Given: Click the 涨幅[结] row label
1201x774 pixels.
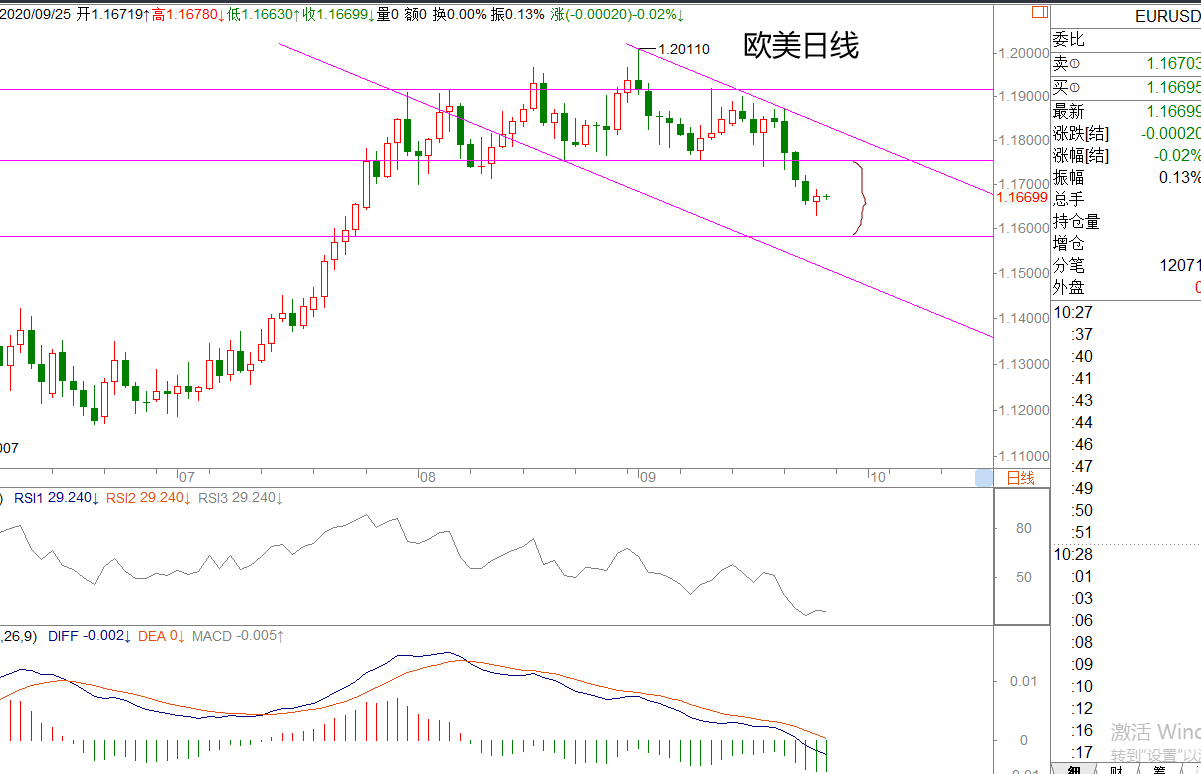Looking at the screenshot, I should tap(1080, 155).
